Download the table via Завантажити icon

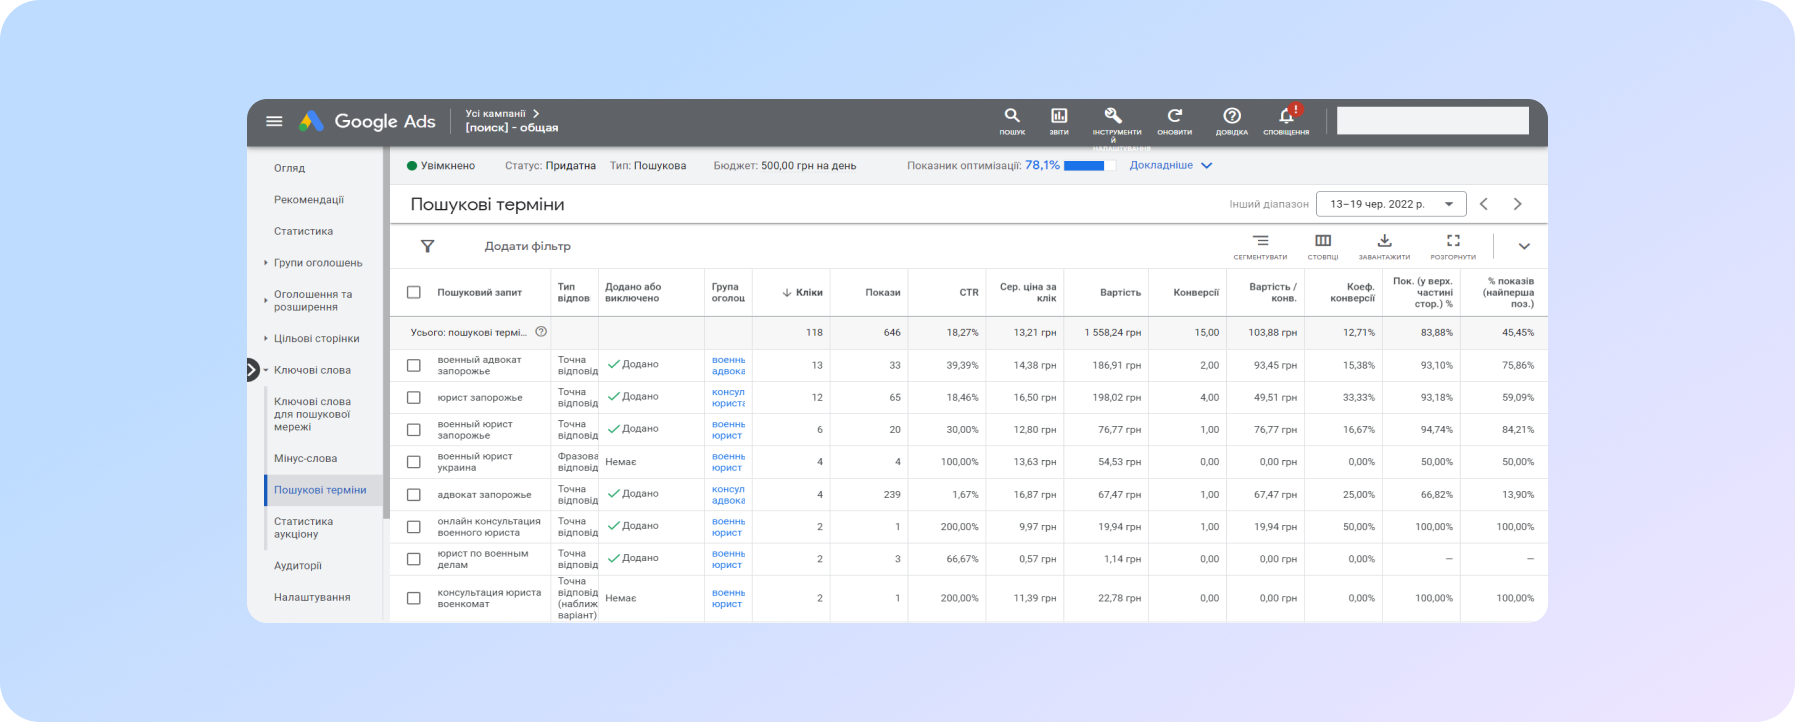pyautogui.click(x=1384, y=246)
